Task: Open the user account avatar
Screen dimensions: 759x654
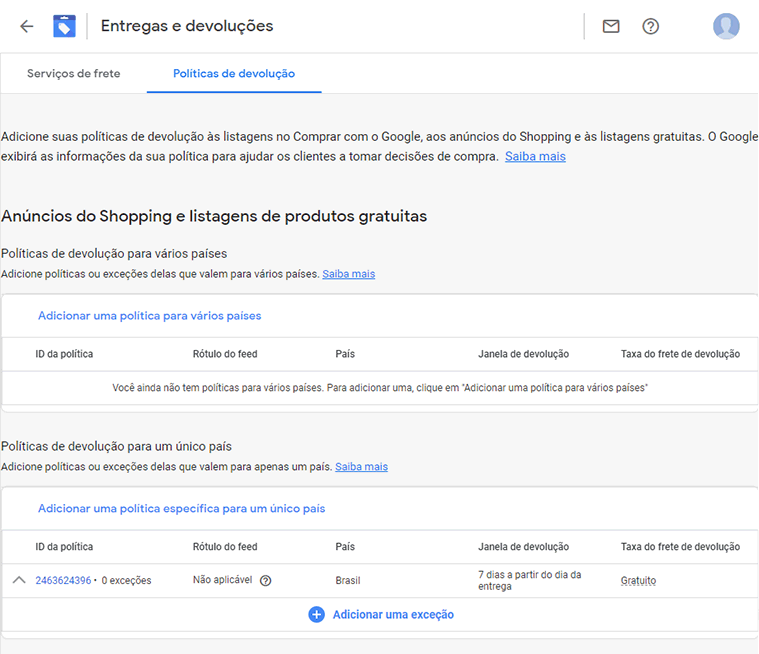Action: tap(726, 26)
